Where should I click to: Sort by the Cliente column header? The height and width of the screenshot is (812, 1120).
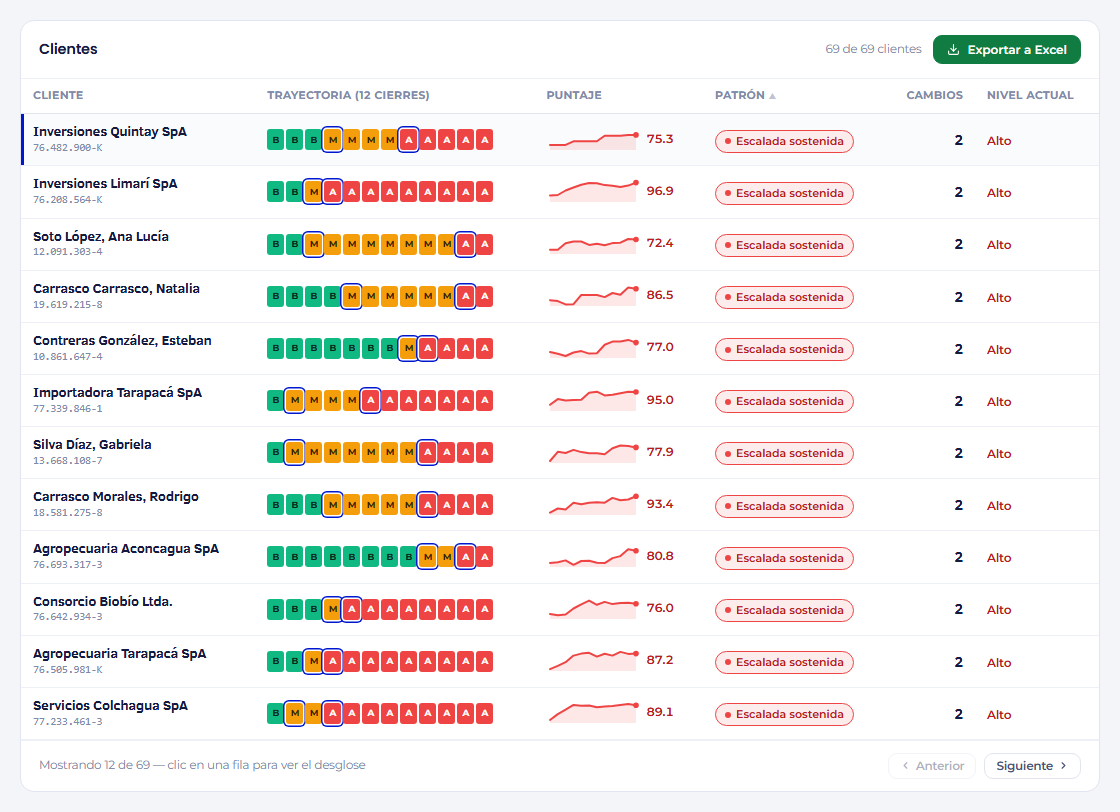58,95
